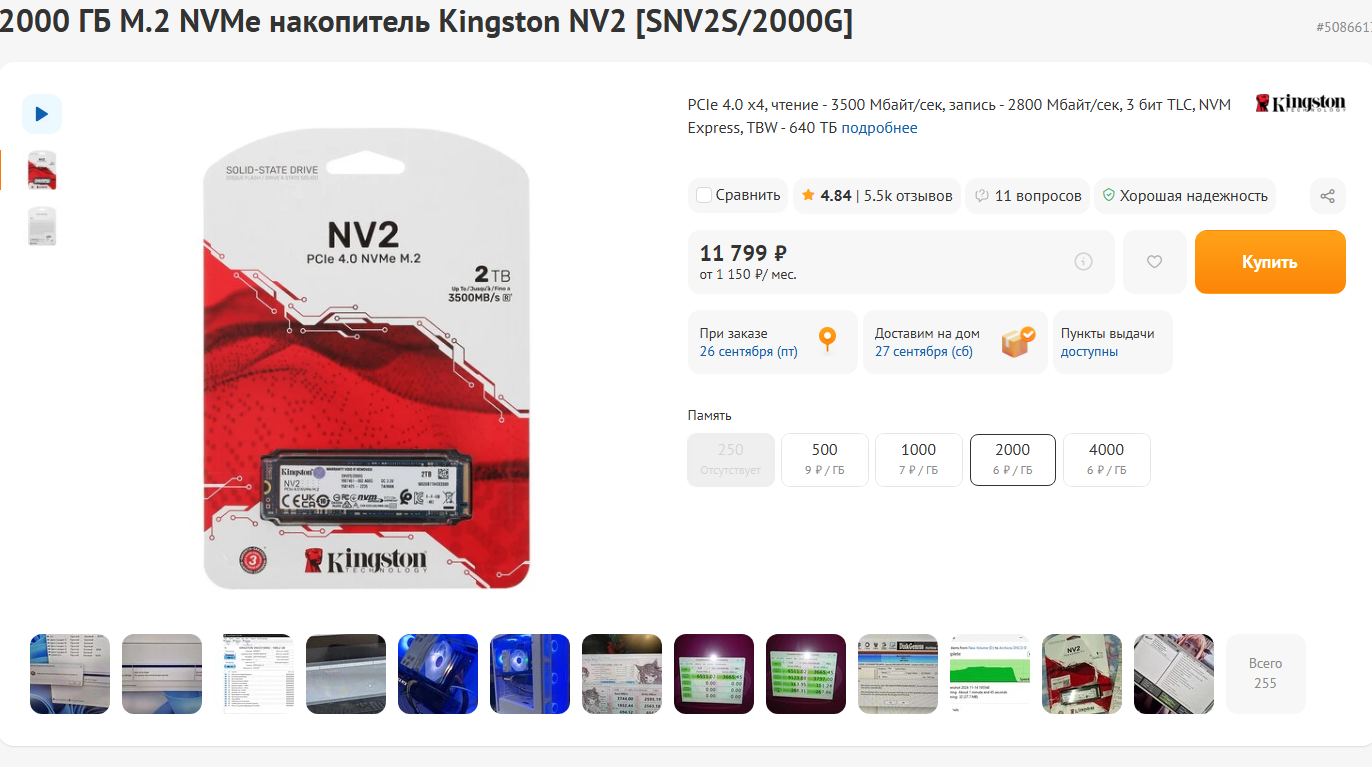Click the orange location pin icon
This screenshot has height=767, width=1372.
[x=827, y=341]
